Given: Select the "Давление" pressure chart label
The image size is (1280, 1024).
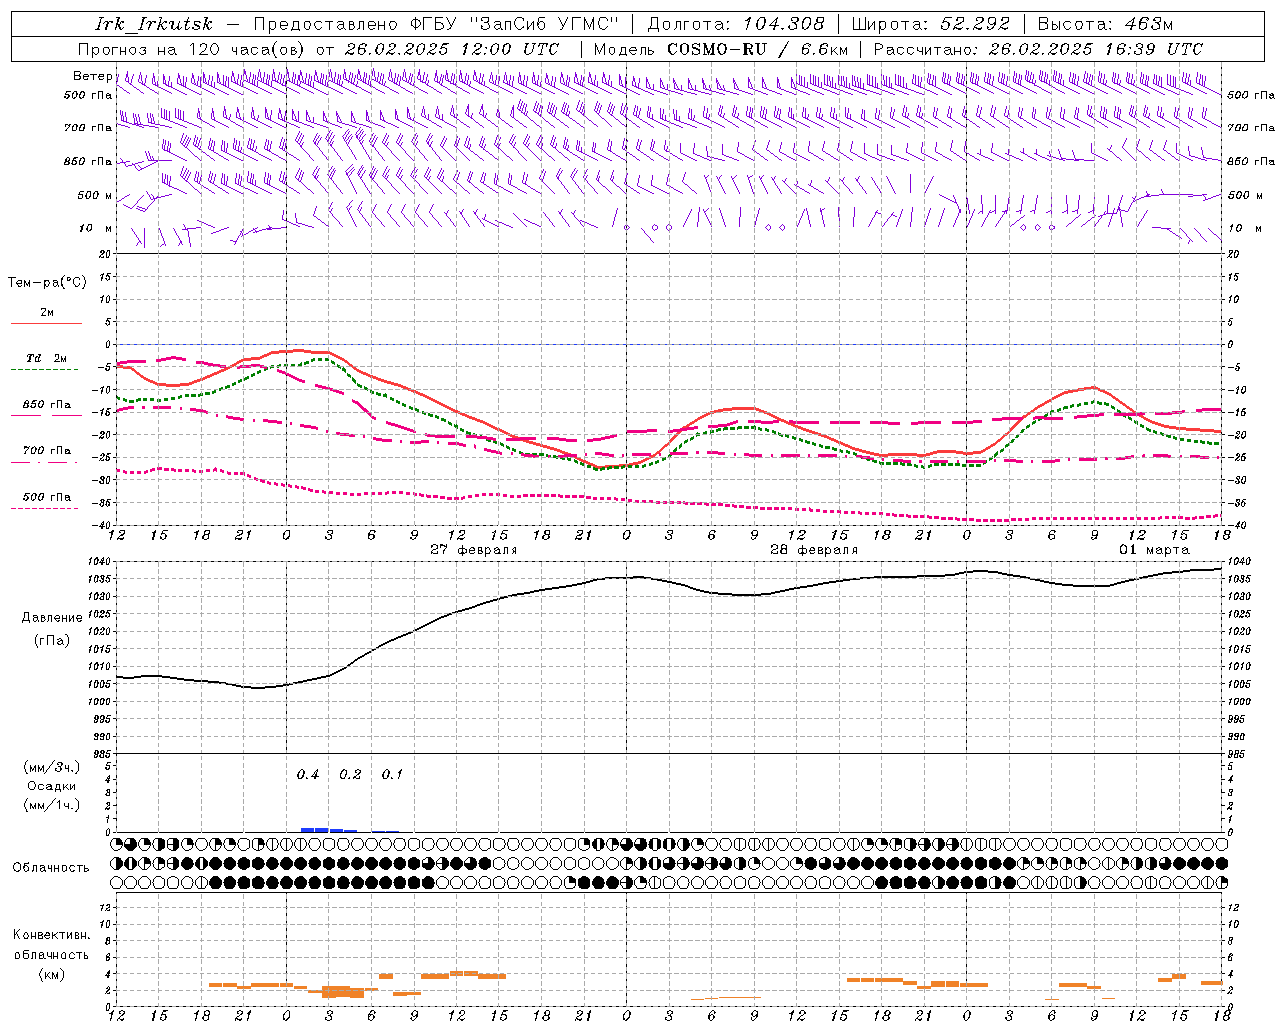Looking at the screenshot, I should [x=52, y=617].
